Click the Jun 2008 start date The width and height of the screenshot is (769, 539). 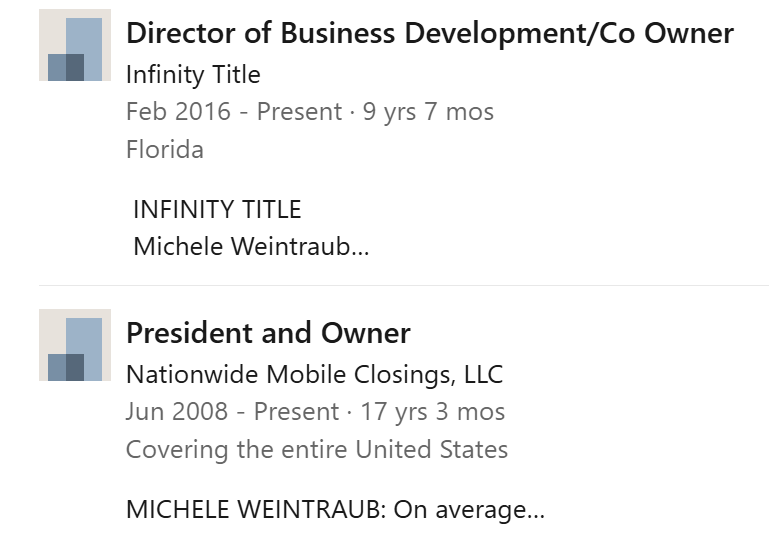pyautogui.click(x=177, y=411)
